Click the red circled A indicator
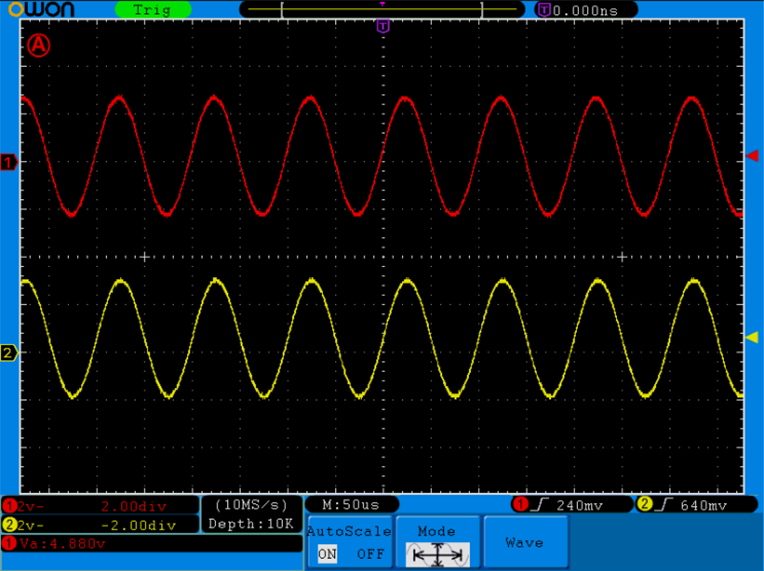The height and width of the screenshot is (571, 764). click(x=38, y=45)
